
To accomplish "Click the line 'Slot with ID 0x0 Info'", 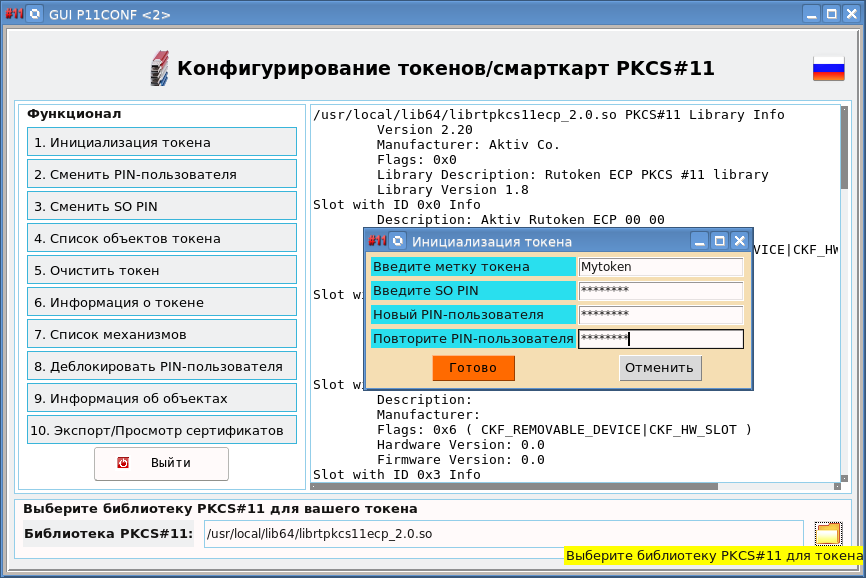I will 397,205.
